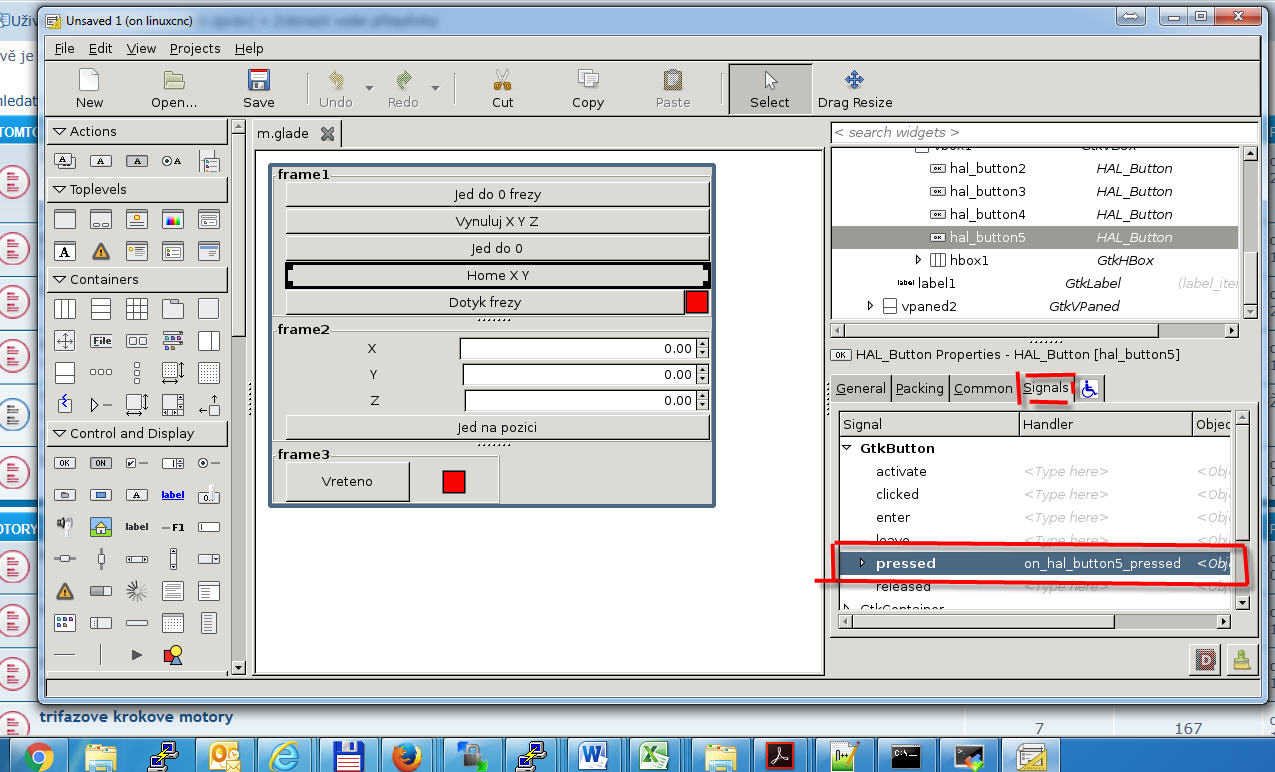Screen dimensions: 1275x772
Task: Switch to the Packing tab
Action: click(919, 388)
